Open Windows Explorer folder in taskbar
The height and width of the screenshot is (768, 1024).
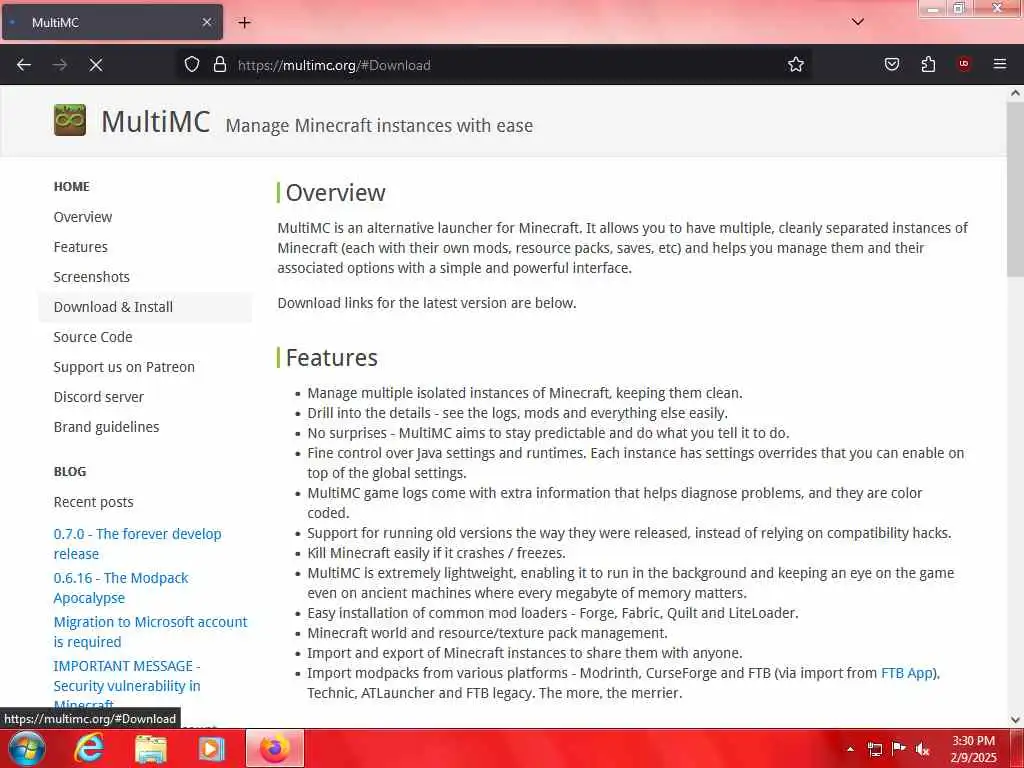151,749
